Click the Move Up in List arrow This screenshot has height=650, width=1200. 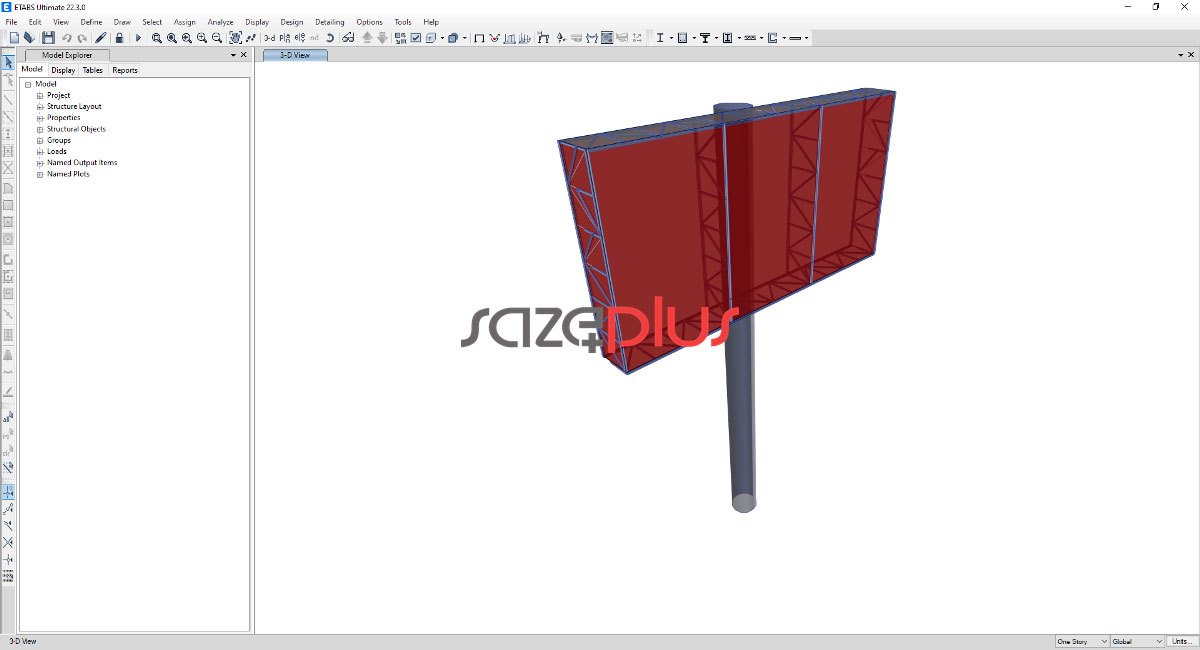367,38
